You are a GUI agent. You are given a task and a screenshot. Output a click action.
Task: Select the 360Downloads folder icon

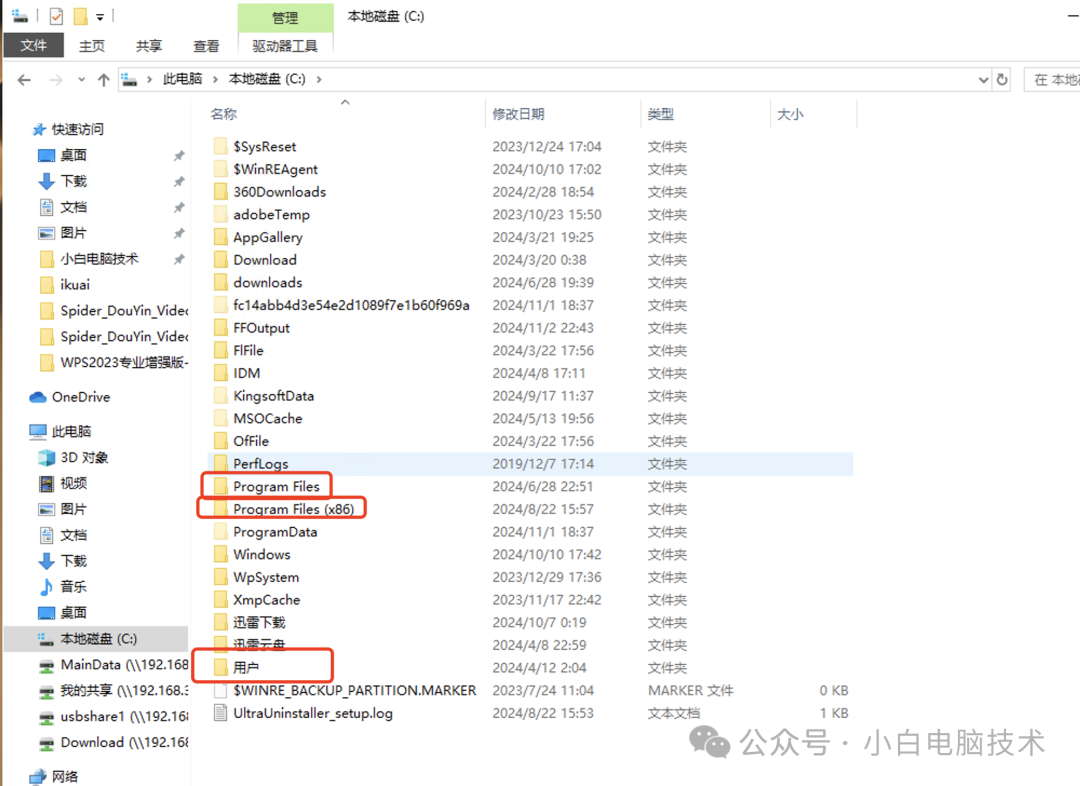click(220, 192)
